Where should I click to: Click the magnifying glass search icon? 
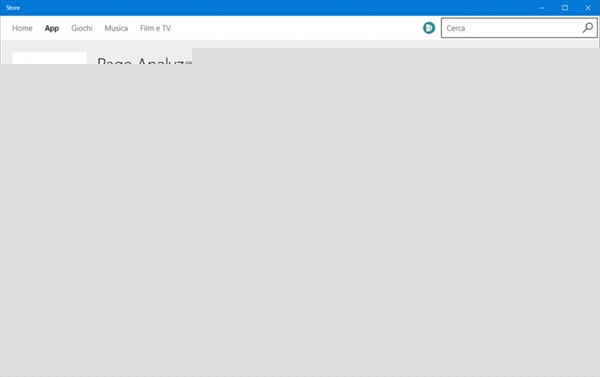pos(588,28)
